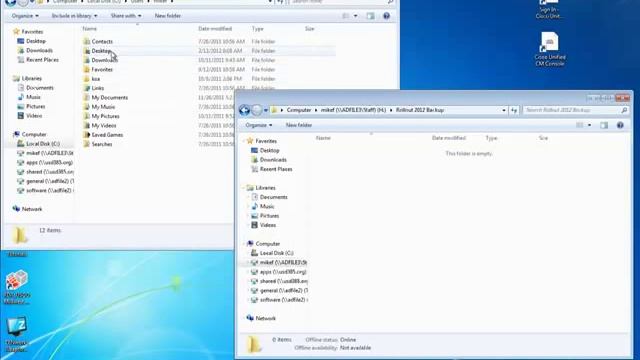
Task: Refresh the Rollout 2012 Backup address bar
Action: (514, 110)
